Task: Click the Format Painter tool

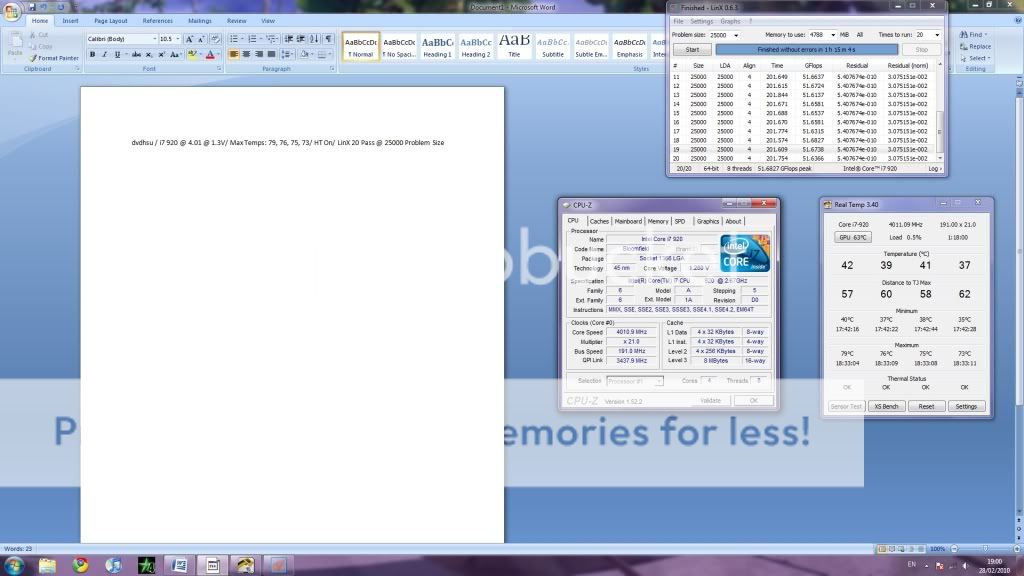Action: tap(54, 58)
